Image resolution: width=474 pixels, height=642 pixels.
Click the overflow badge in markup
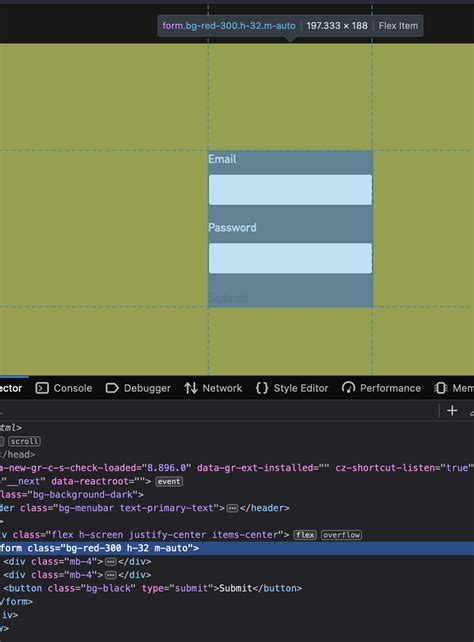[341, 535]
